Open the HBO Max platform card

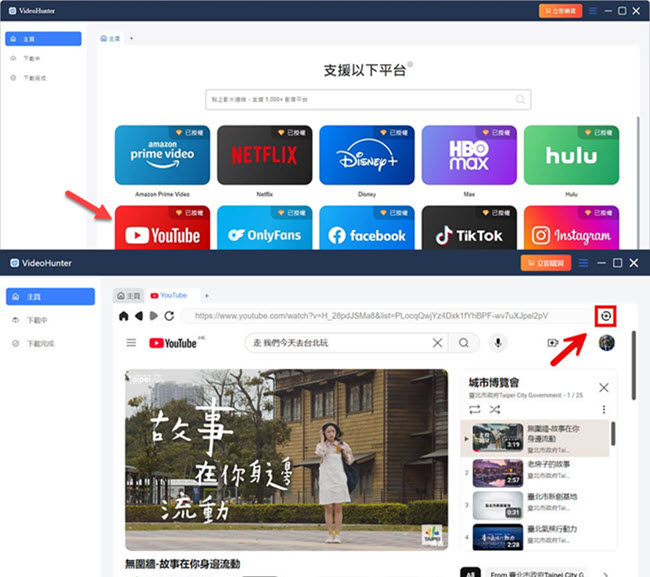tap(469, 155)
